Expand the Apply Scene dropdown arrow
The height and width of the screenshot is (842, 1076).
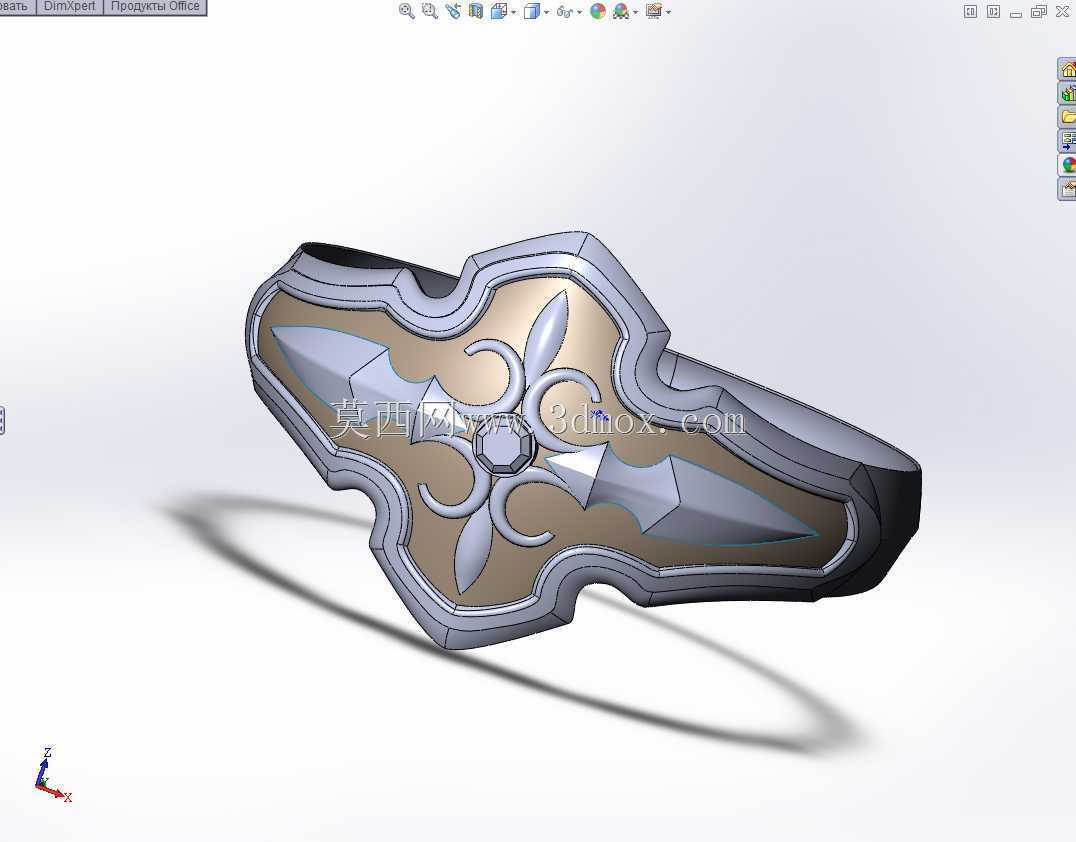point(635,12)
